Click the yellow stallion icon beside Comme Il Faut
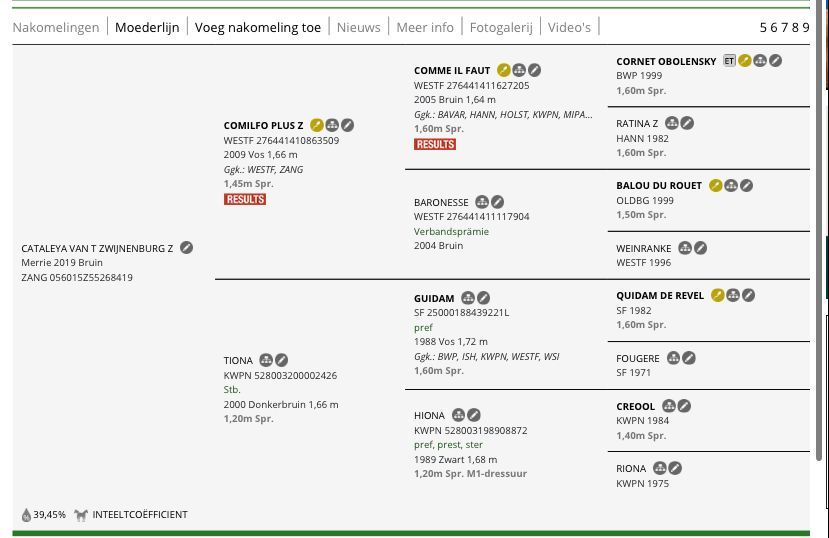This screenshot has width=829, height=538. (504, 70)
